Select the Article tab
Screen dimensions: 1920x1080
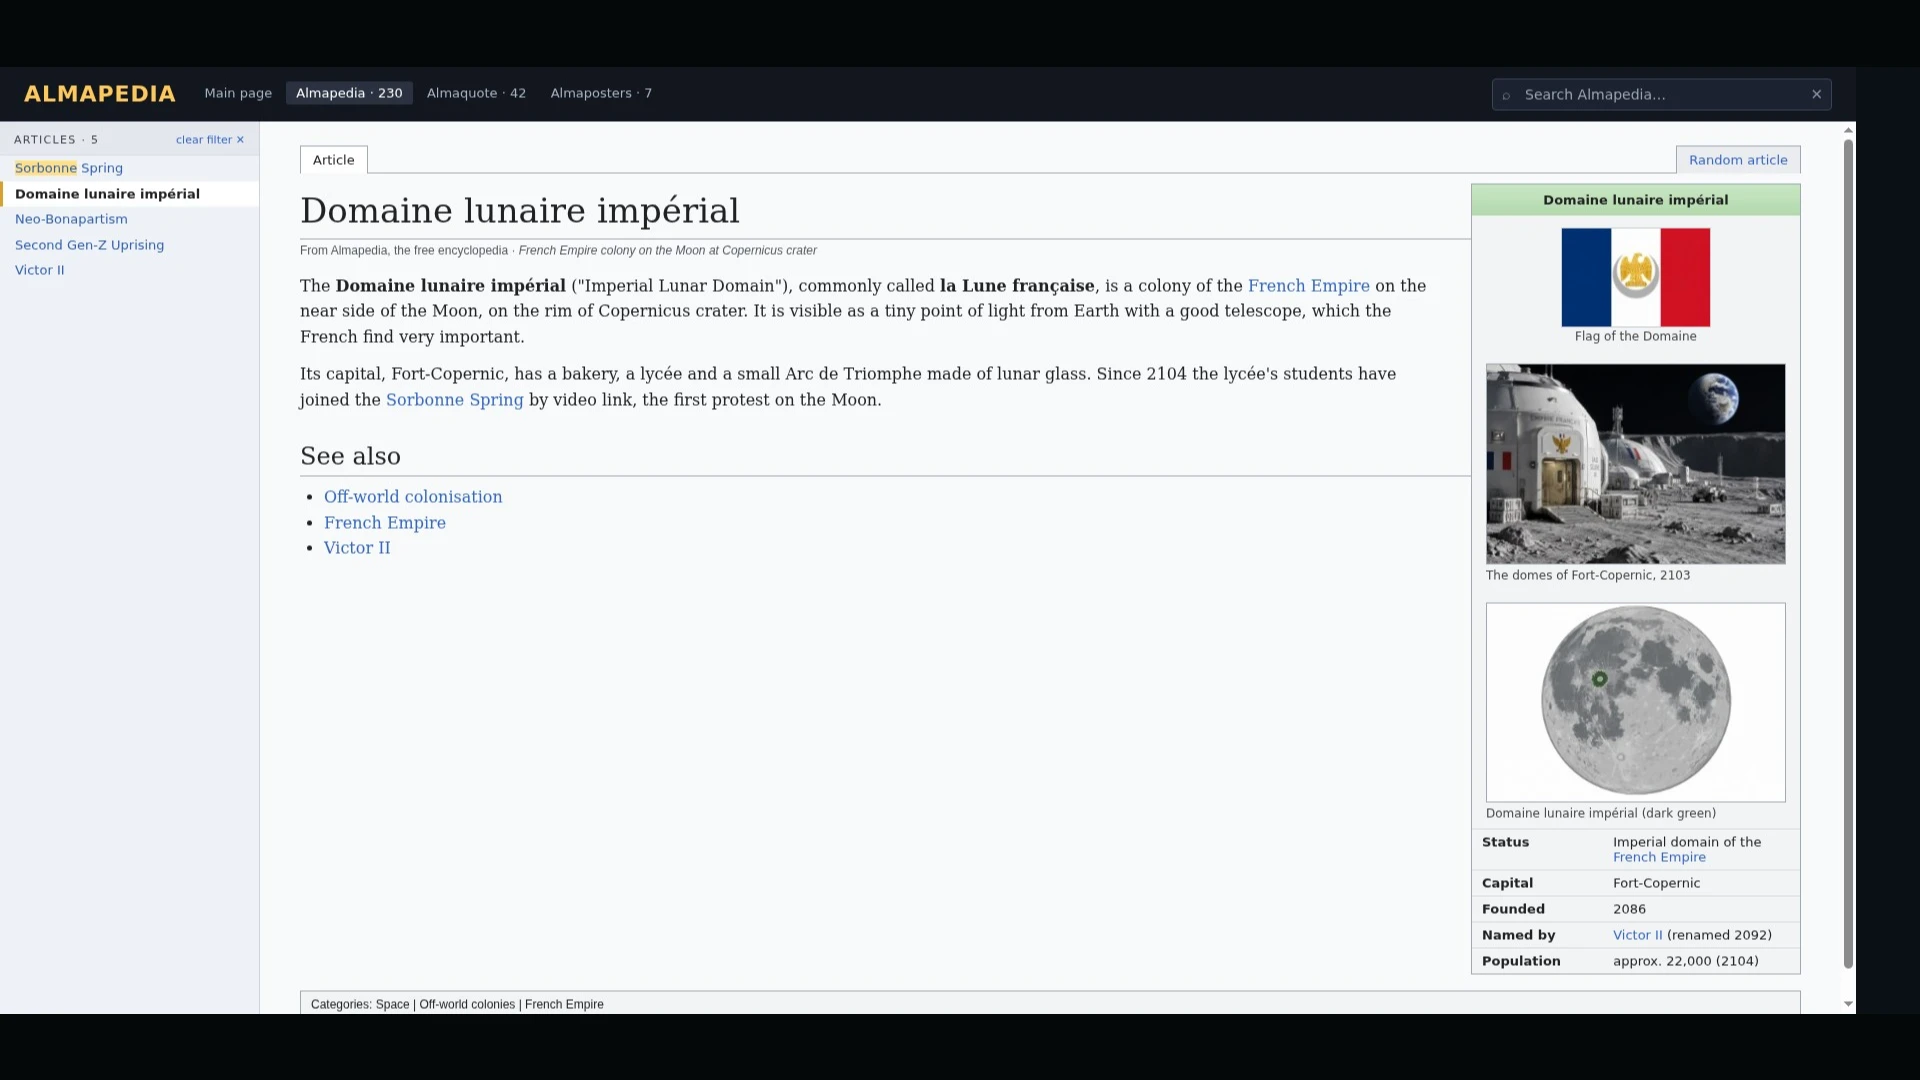click(x=333, y=160)
